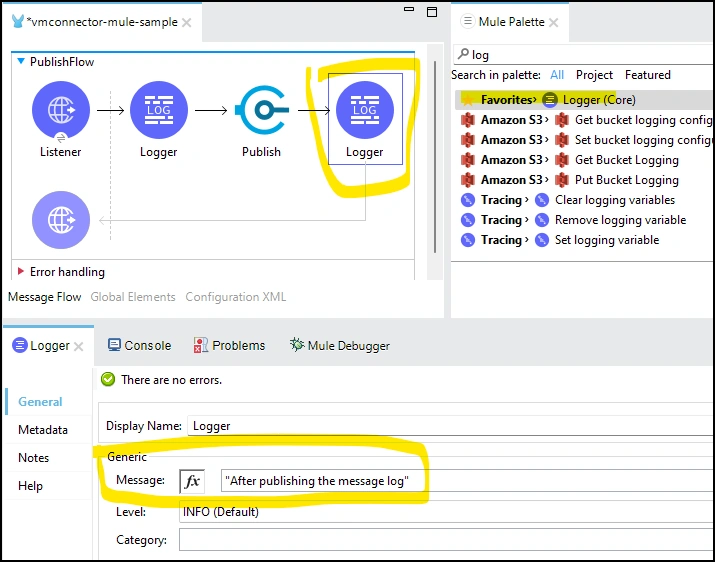Click the Console monitor icon
Viewport: 715px width, 562px height.
click(114, 345)
